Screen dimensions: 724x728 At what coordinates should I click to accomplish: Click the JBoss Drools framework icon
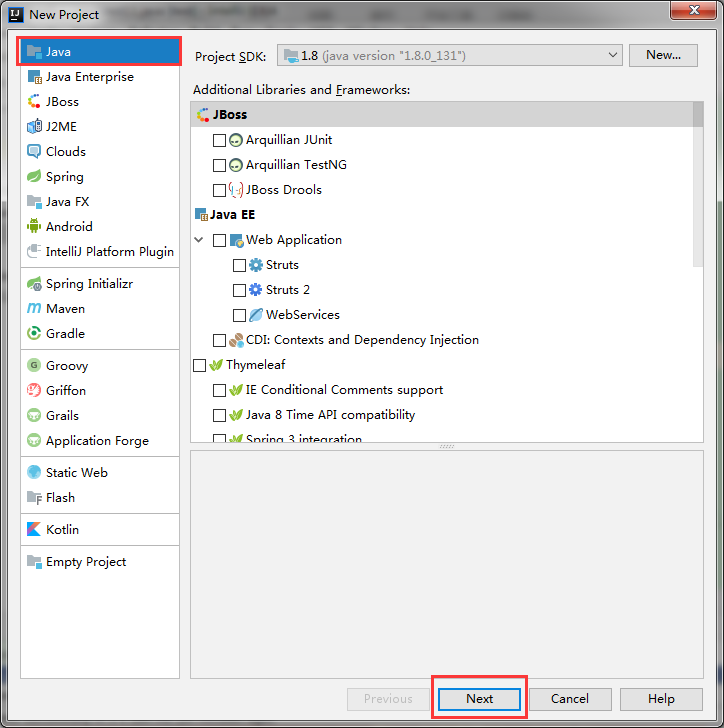pos(236,190)
